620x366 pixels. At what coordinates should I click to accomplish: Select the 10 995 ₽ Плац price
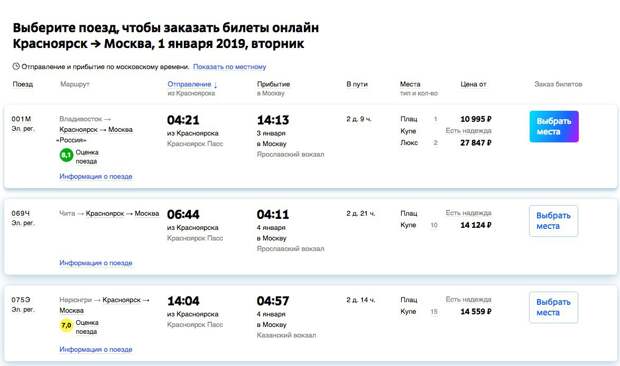(x=476, y=119)
